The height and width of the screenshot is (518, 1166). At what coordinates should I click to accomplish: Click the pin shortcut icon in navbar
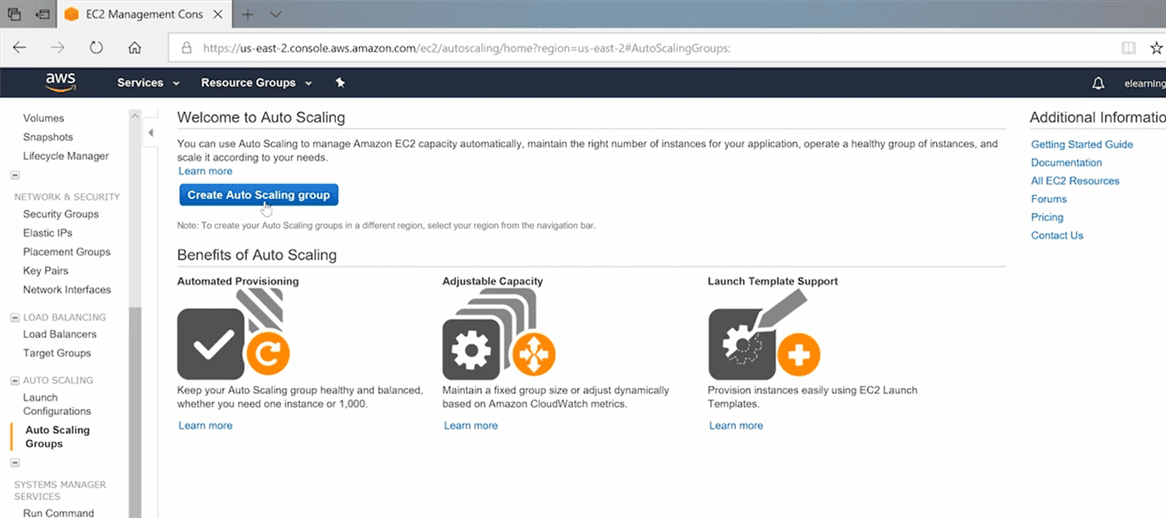pyautogui.click(x=340, y=83)
